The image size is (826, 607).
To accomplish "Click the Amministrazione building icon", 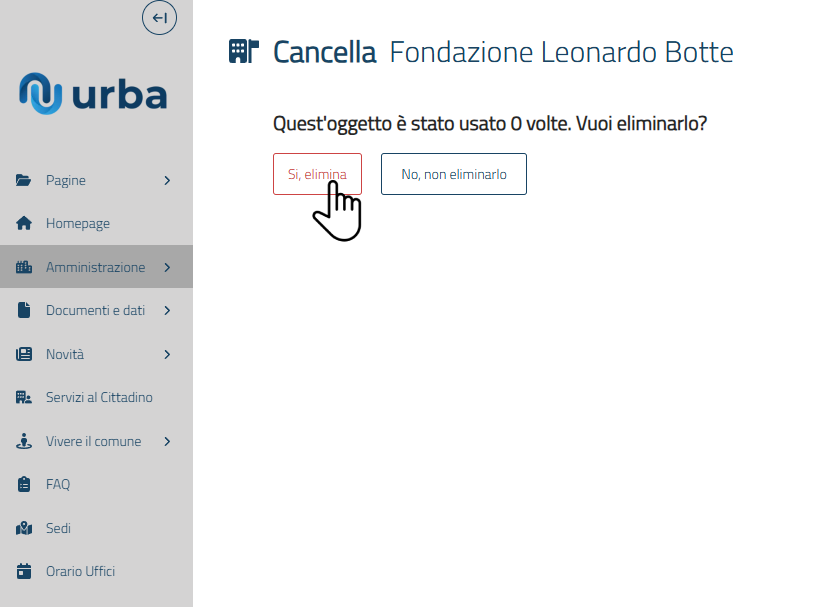I will pyautogui.click(x=25, y=268).
